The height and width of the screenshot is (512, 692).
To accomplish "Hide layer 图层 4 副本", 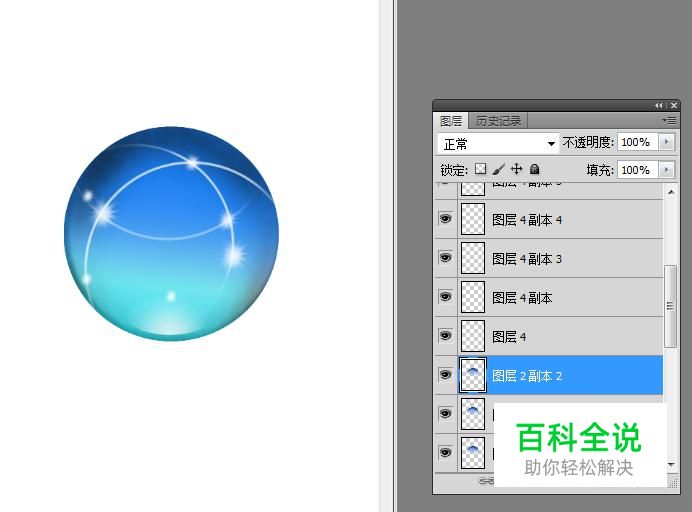I will pyautogui.click(x=446, y=297).
